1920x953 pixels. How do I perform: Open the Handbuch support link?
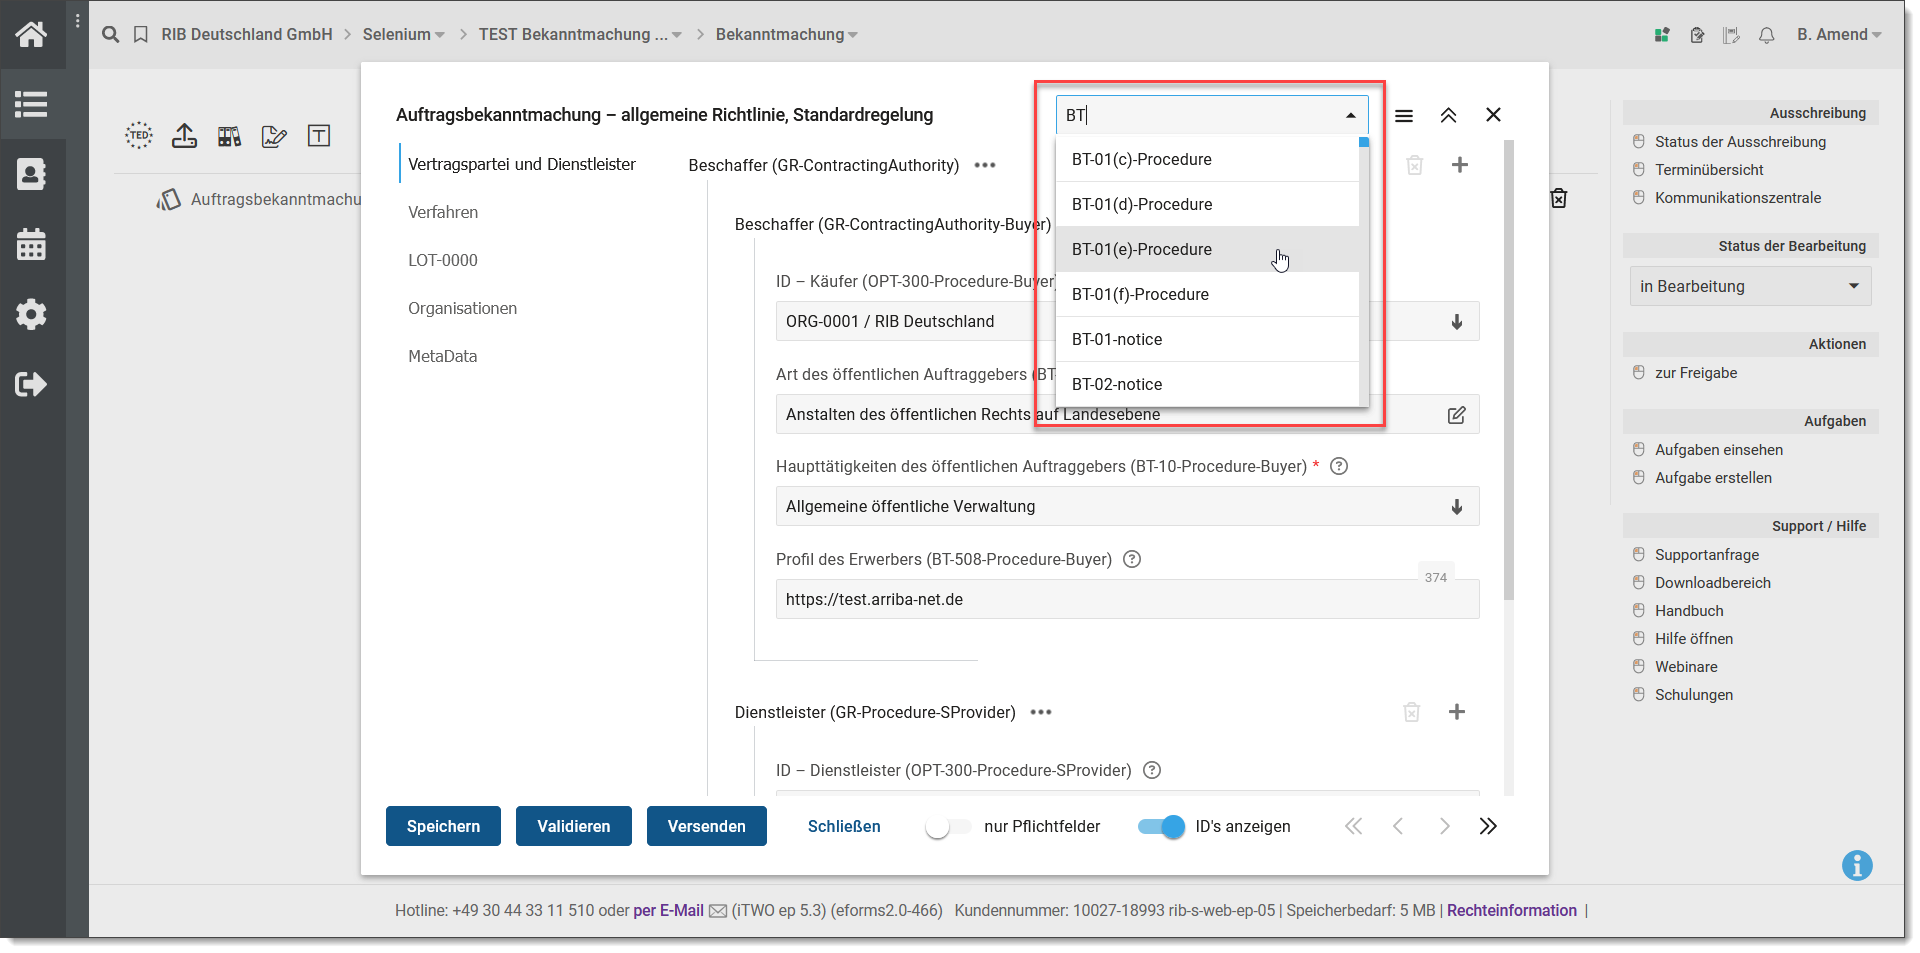(1689, 611)
